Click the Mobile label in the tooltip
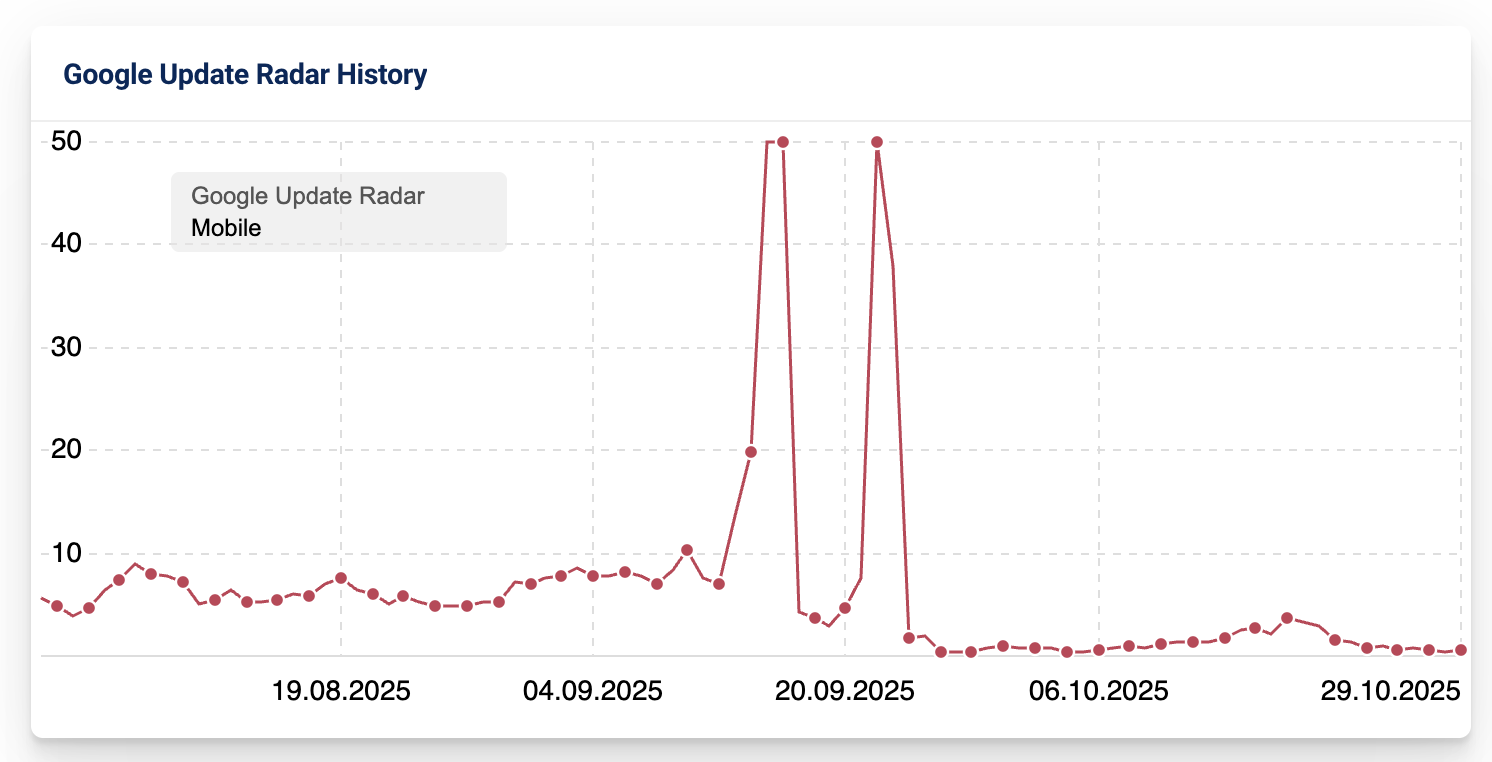Image resolution: width=1492 pixels, height=762 pixels. tap(226, 228)
